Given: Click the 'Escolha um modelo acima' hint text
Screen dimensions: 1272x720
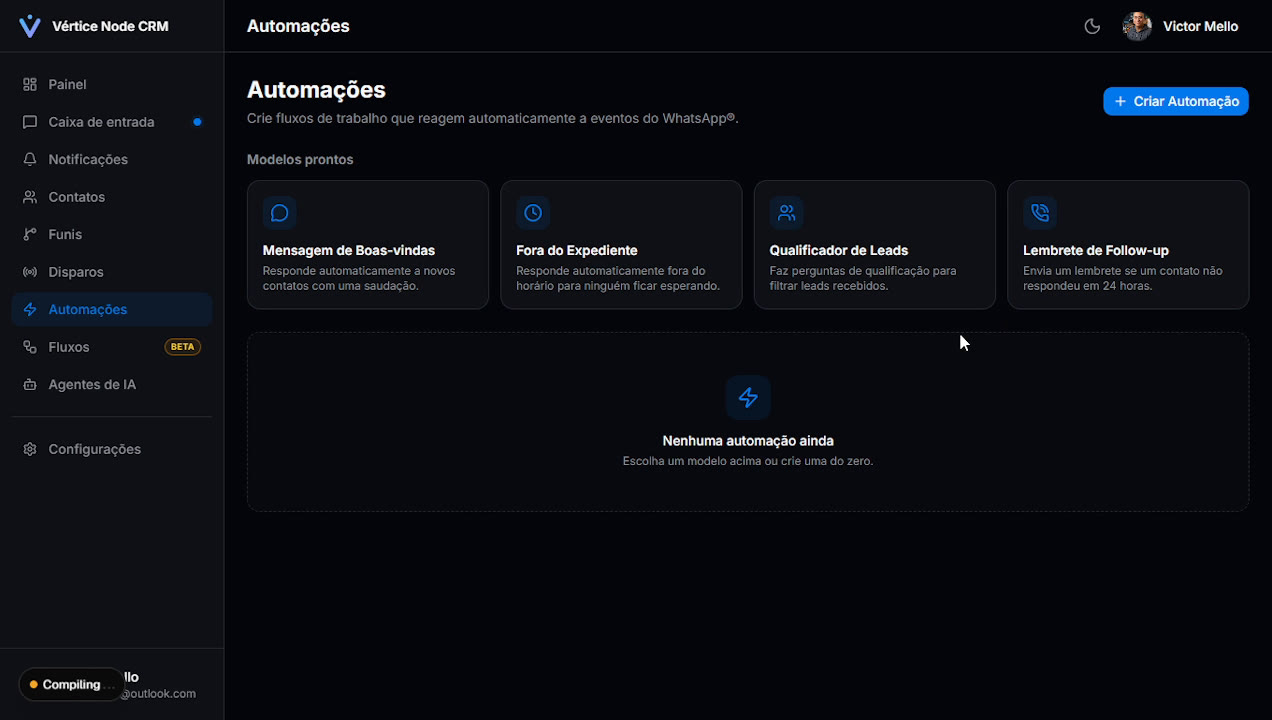Looking at the screenshot, I should click(x=748, y=461).
